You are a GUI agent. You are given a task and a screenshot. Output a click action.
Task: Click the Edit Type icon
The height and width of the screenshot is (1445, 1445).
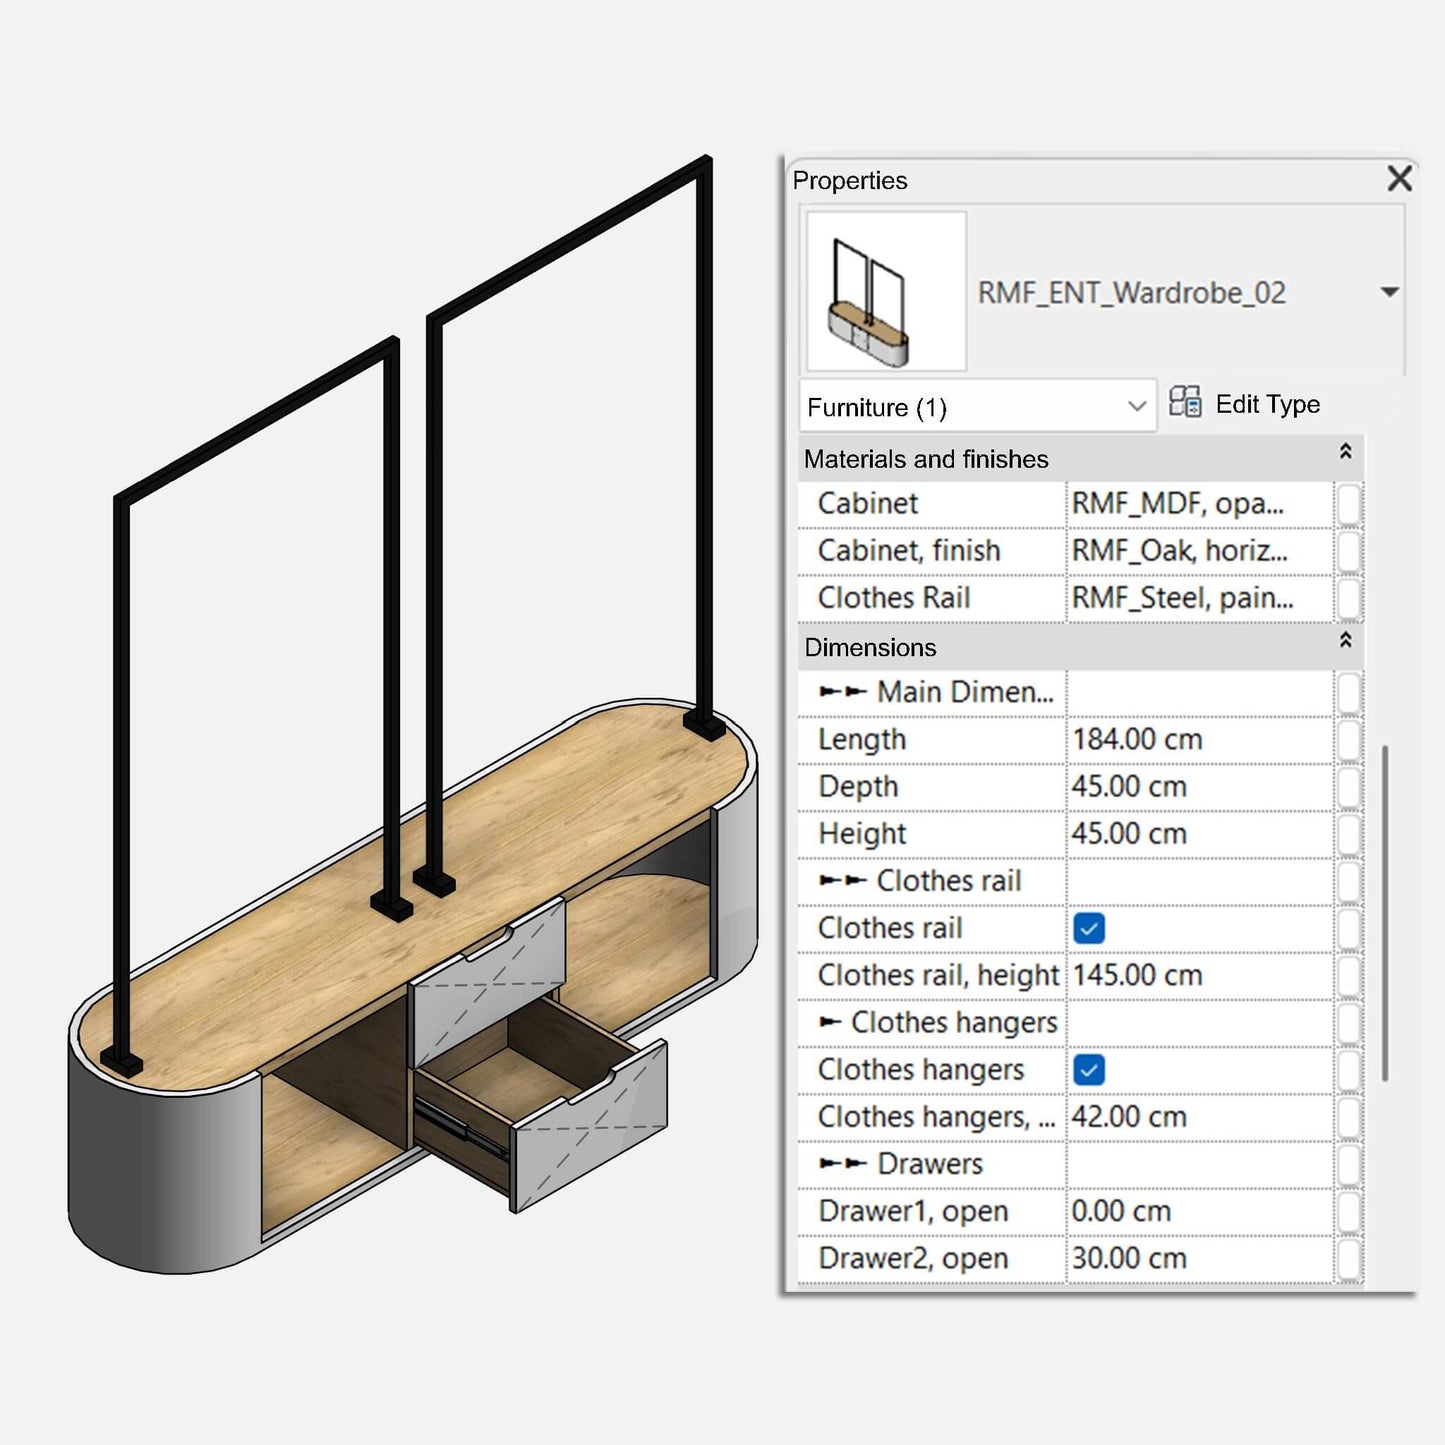click(x=1185, y=402)
